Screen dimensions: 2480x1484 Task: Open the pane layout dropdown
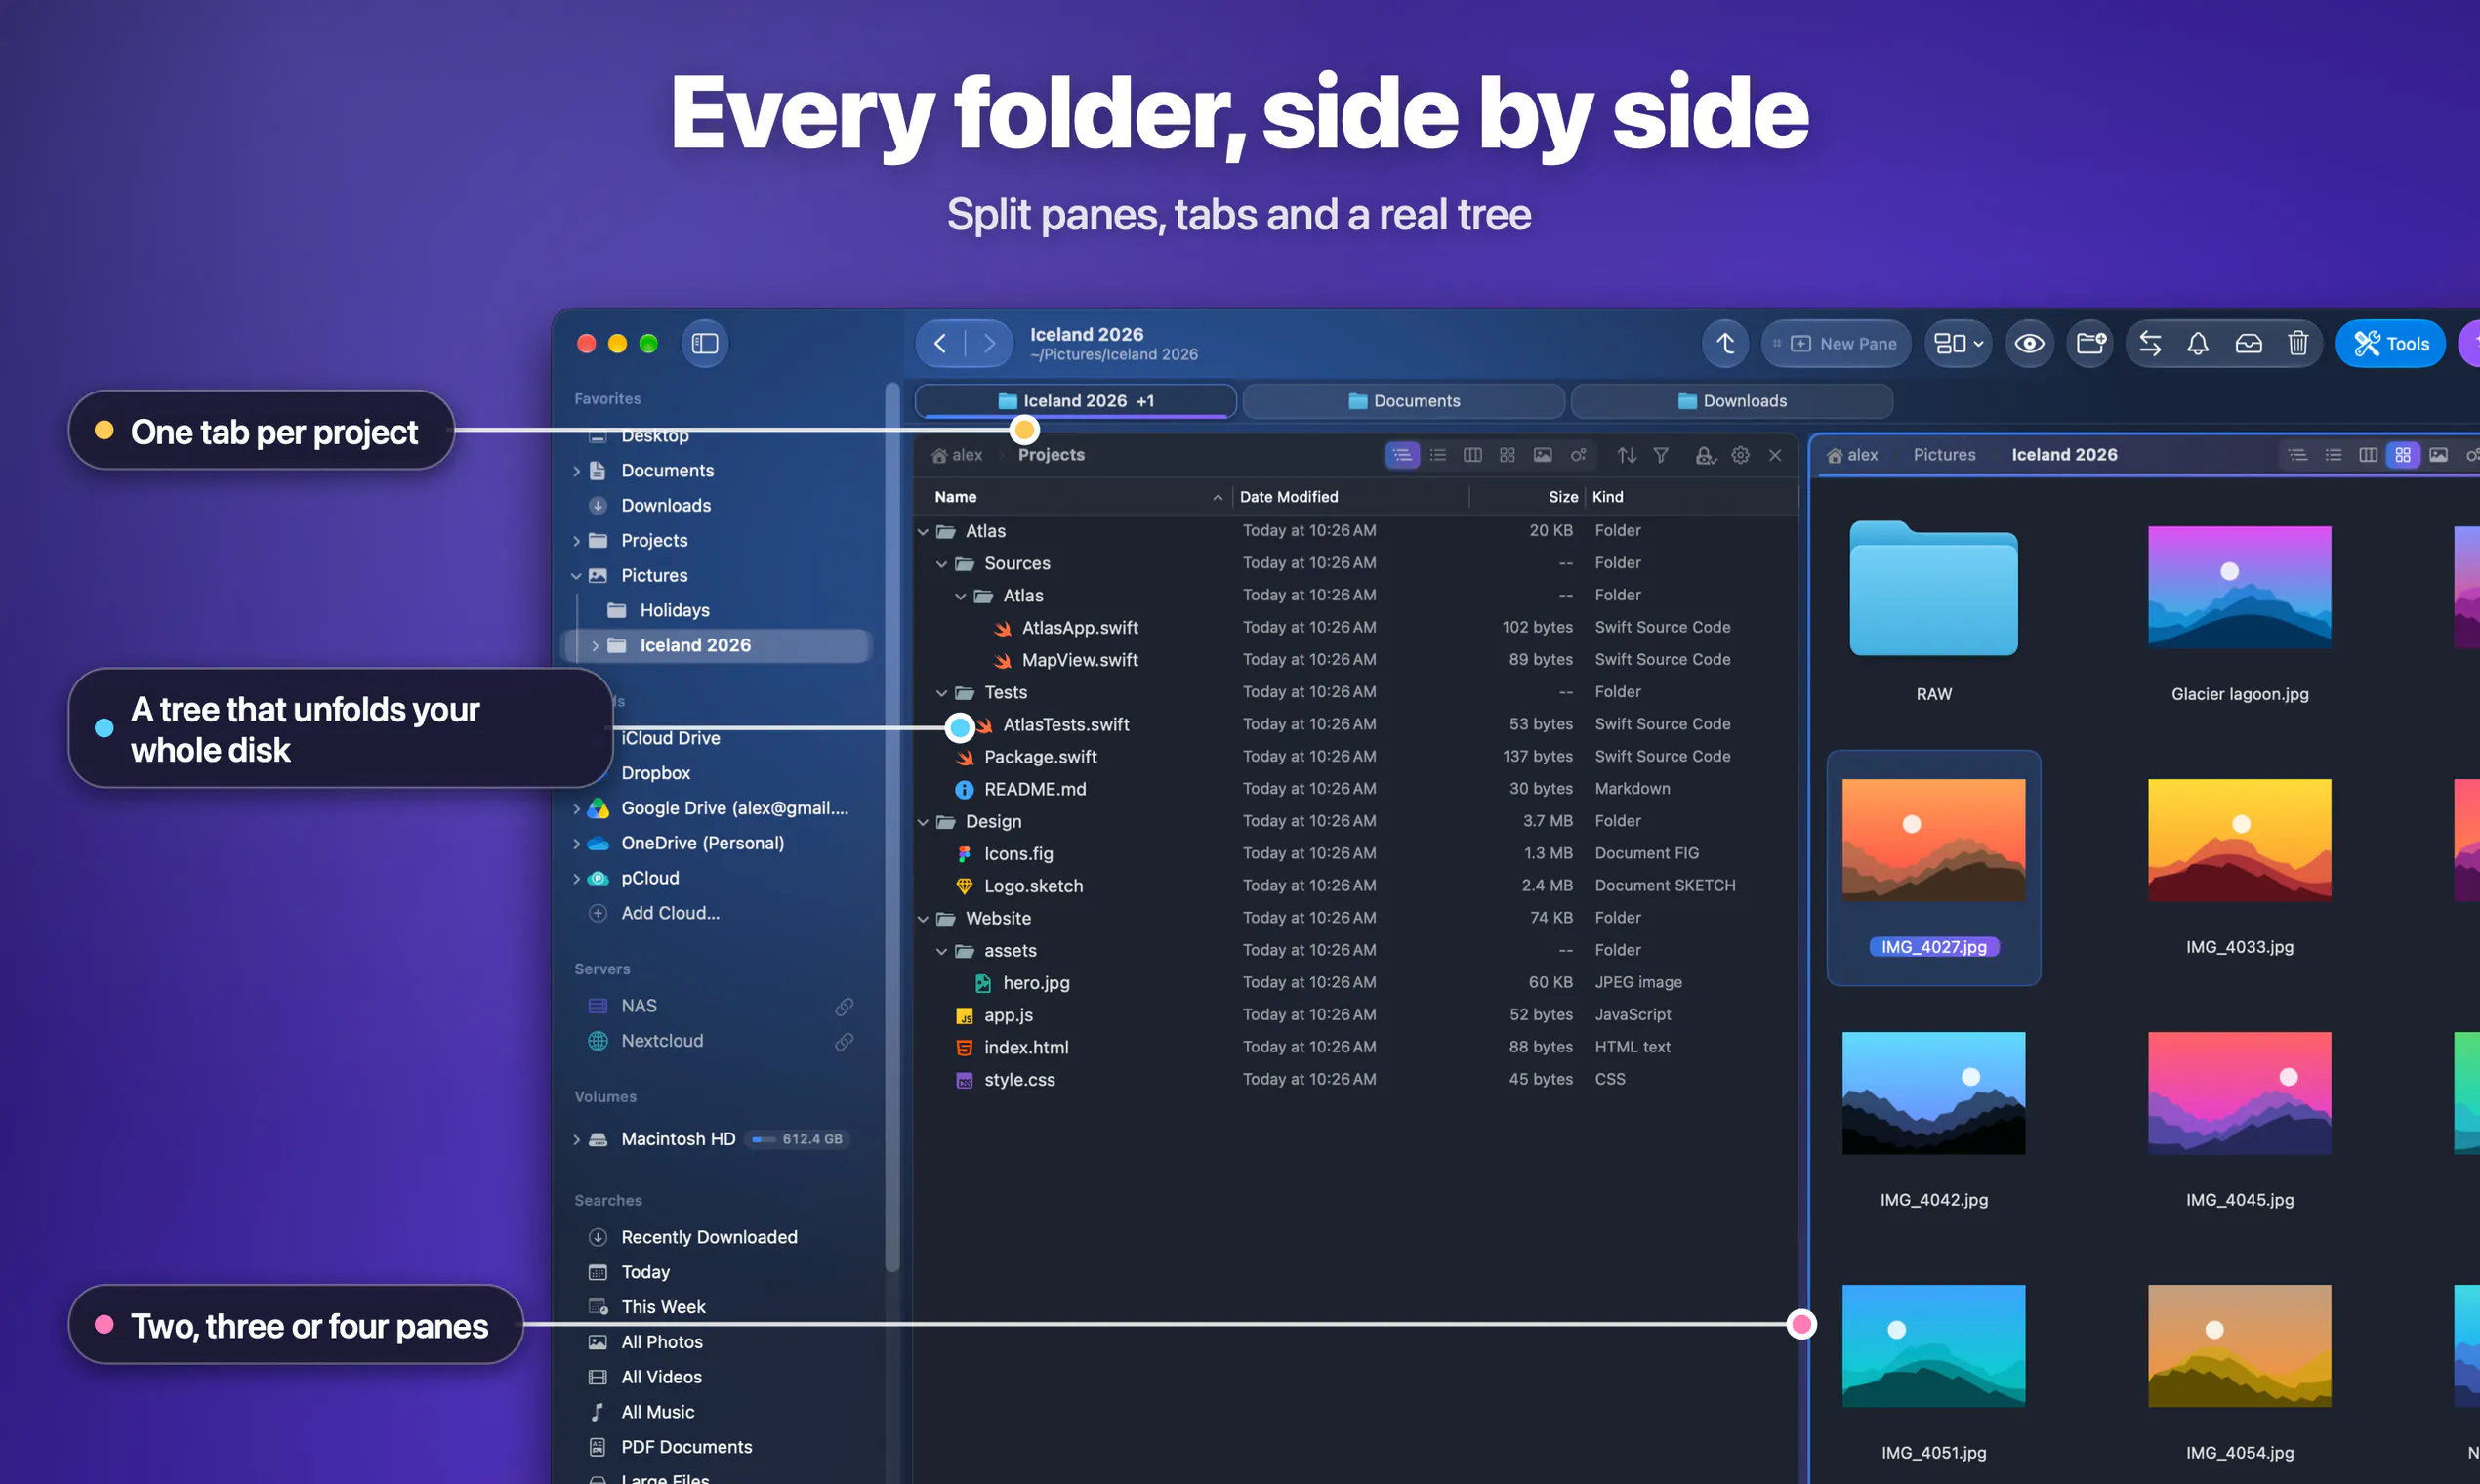pyautogui.click(x=1958, y=343)
